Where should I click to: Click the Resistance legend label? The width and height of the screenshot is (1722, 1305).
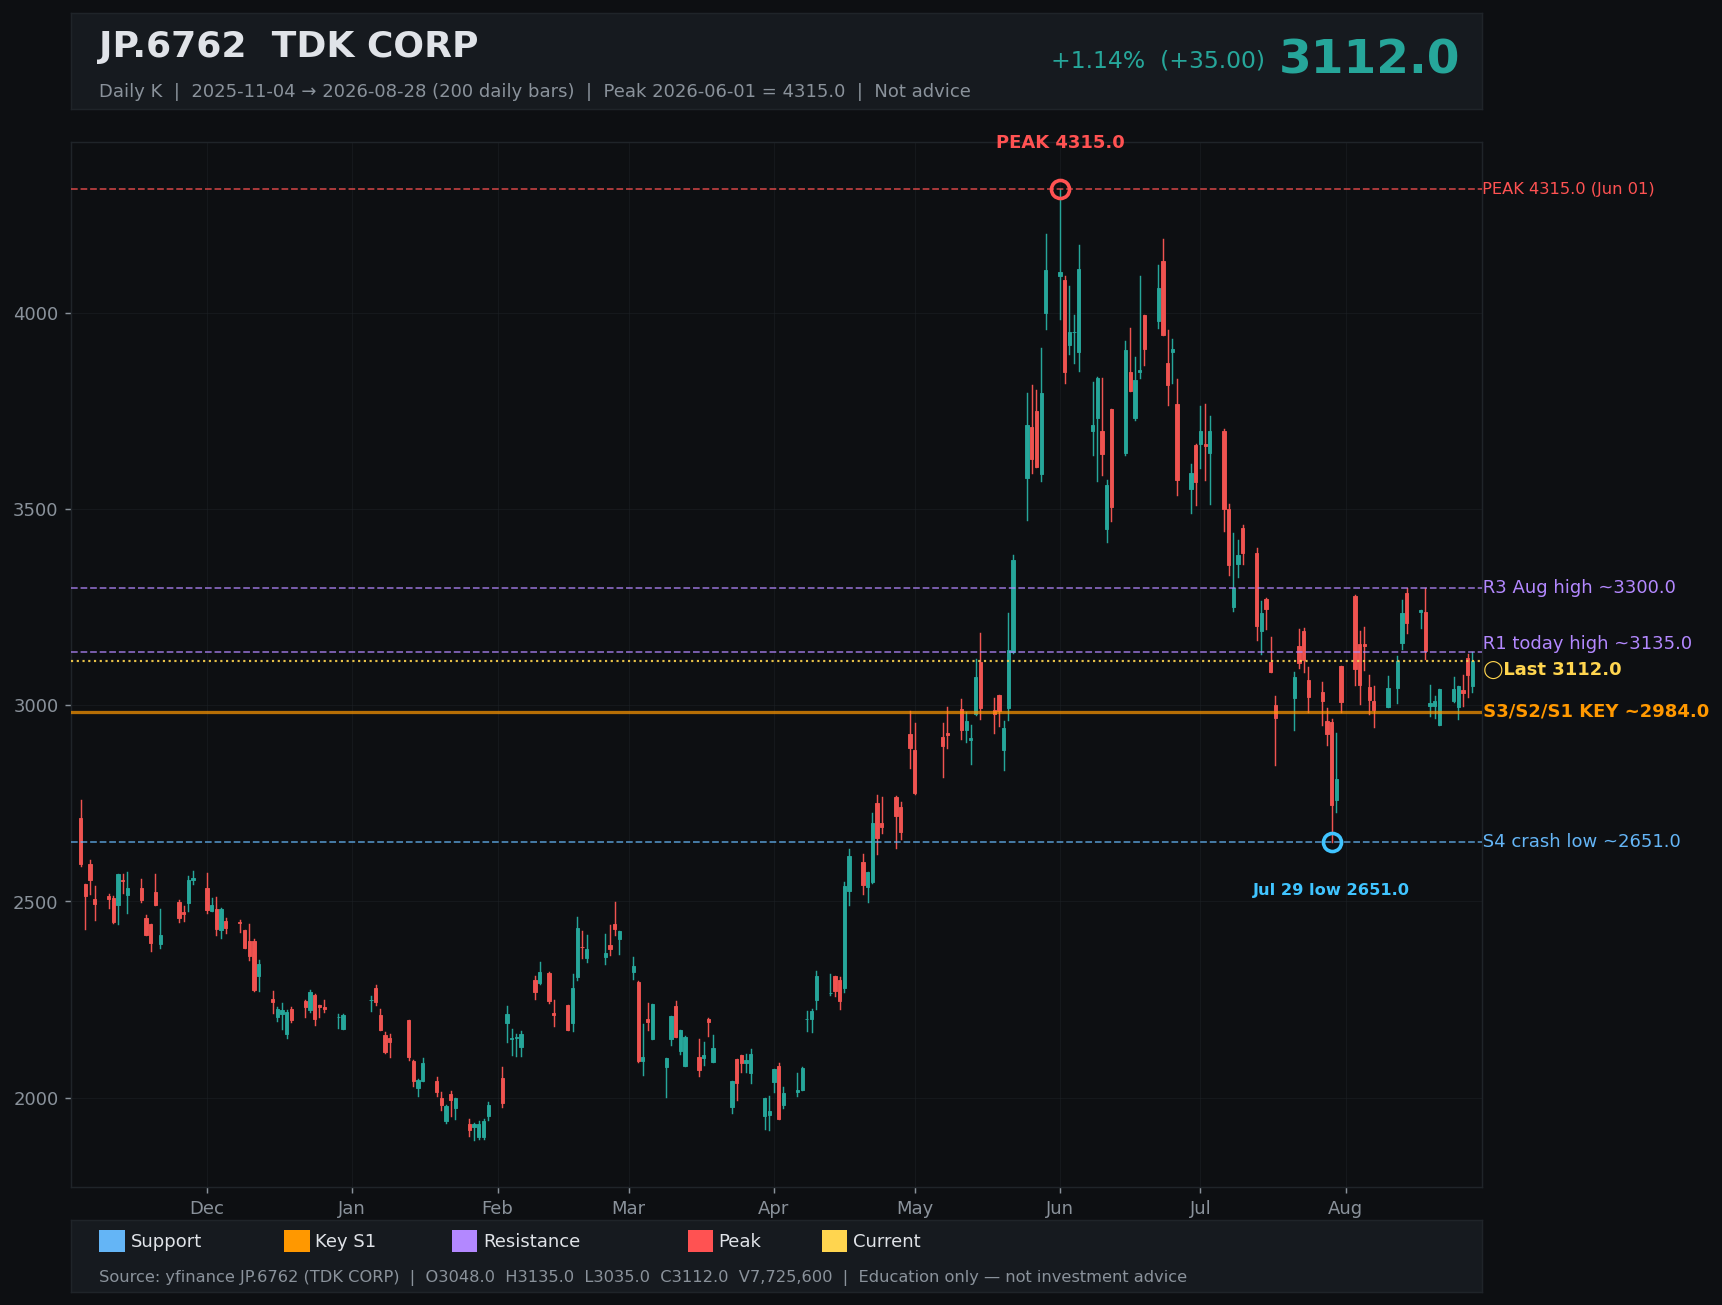point(532,1241)
